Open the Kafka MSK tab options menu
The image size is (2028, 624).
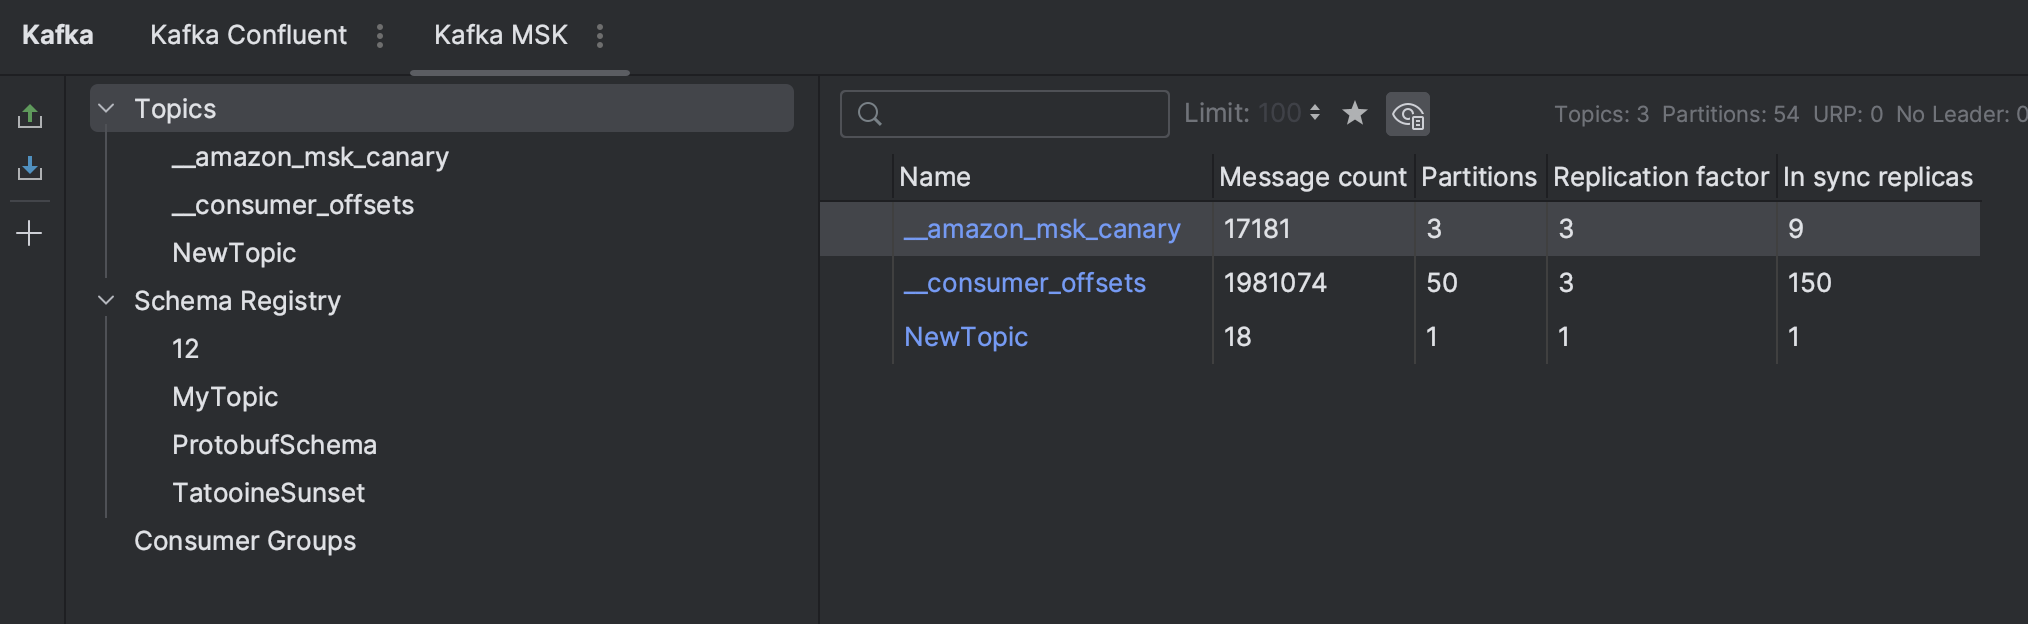(x=600, y=36)
